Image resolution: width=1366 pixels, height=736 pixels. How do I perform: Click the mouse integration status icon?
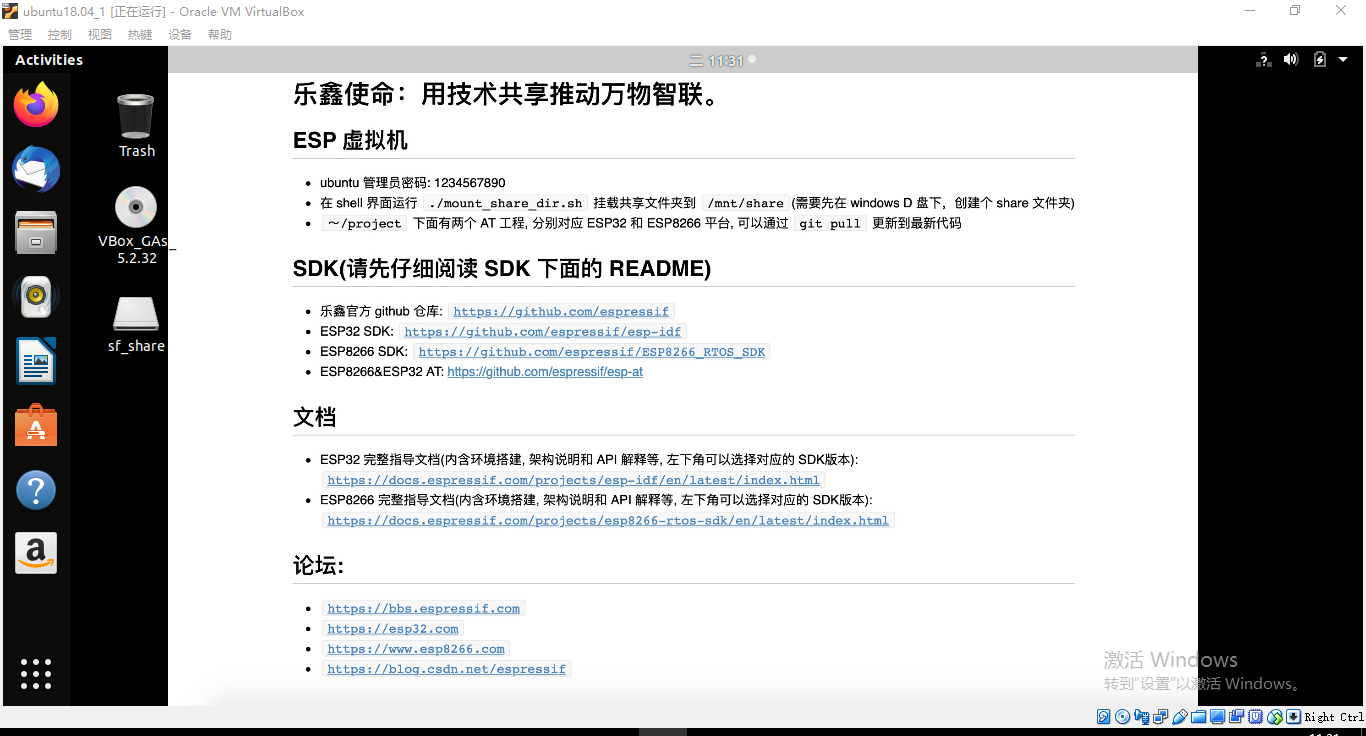point(1274,717)
